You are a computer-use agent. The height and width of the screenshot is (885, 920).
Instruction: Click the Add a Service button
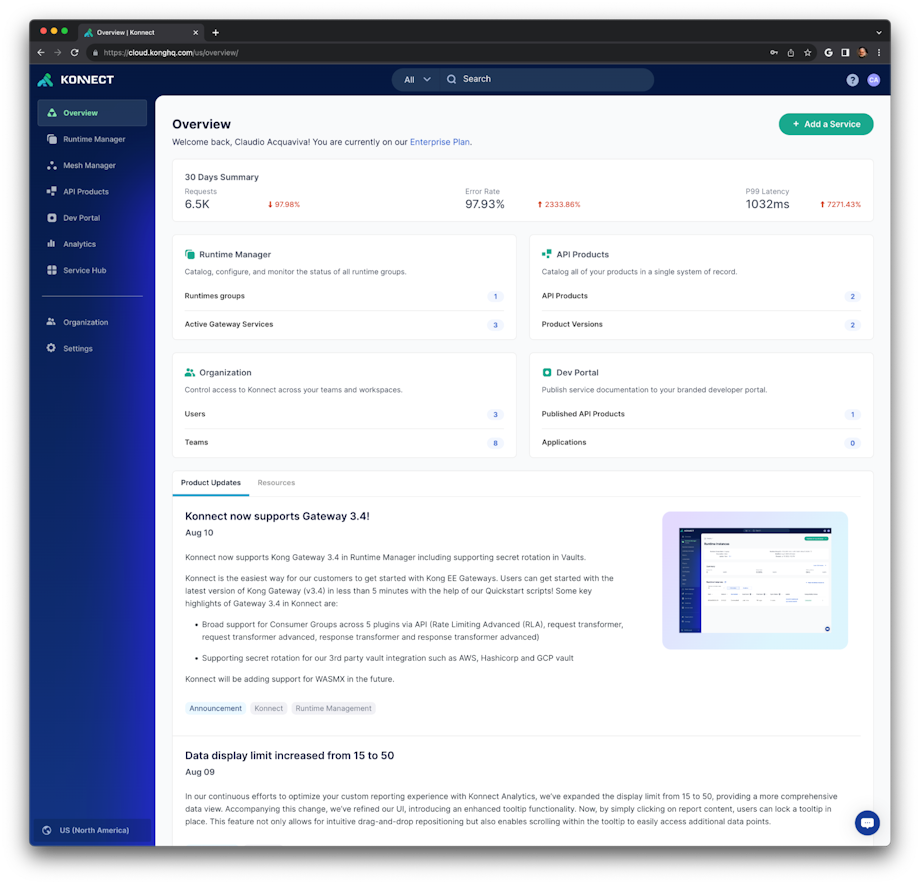pos(826,124)
